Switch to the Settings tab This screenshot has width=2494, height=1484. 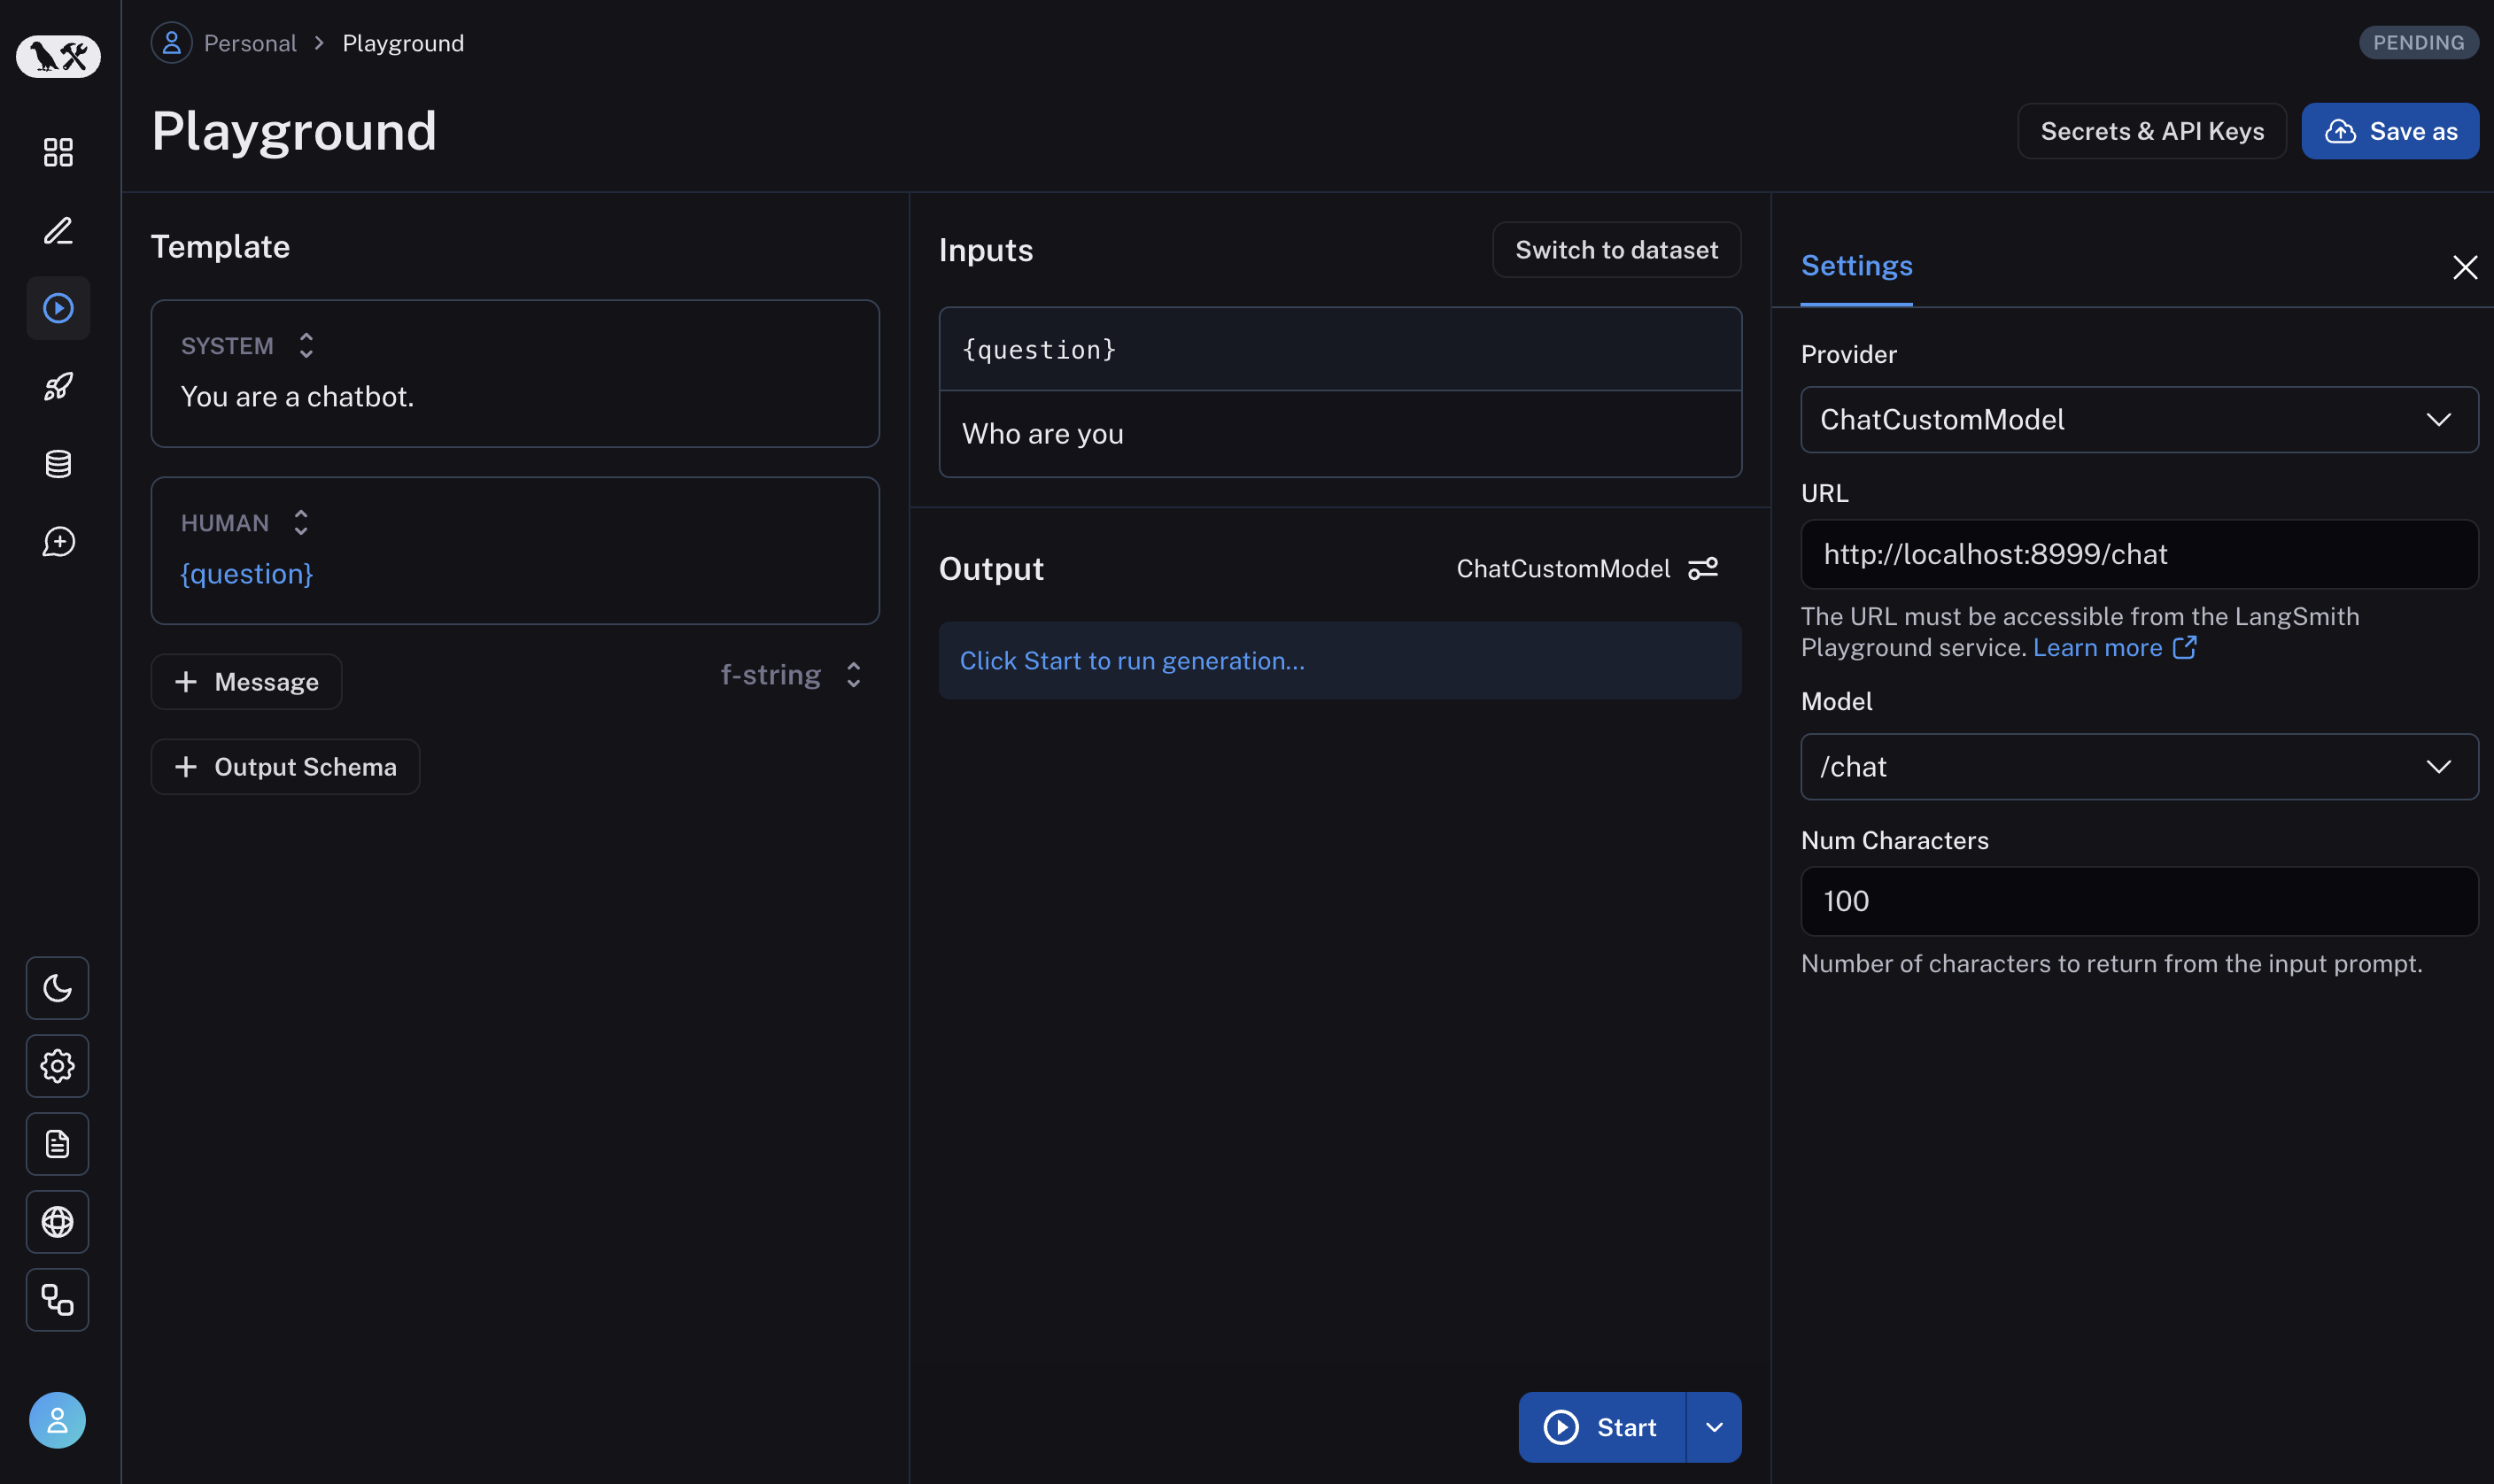(1855, 265)
